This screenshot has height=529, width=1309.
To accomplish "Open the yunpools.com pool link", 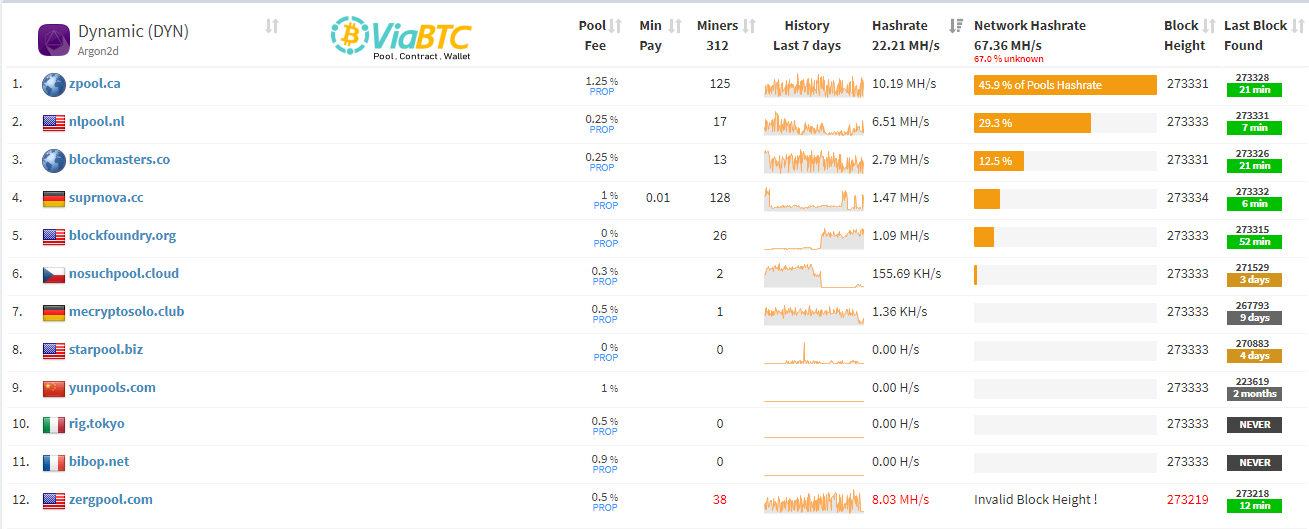I will 112,388.
